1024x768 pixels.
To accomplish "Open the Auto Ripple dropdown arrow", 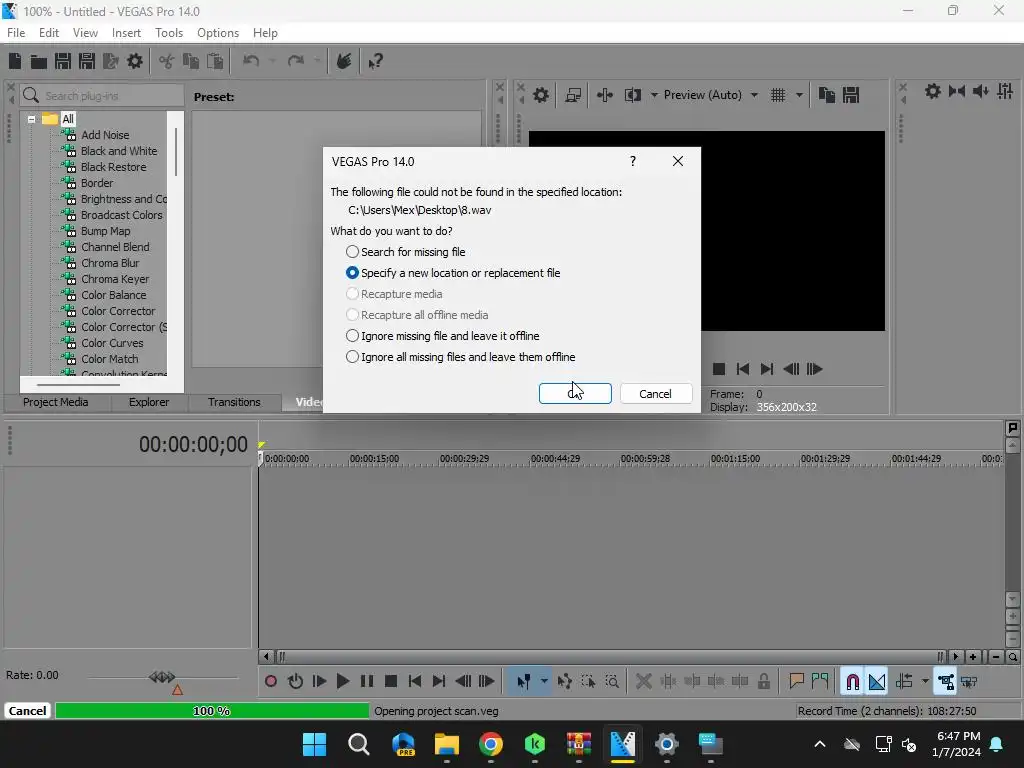I will click(x=925, y=682).
